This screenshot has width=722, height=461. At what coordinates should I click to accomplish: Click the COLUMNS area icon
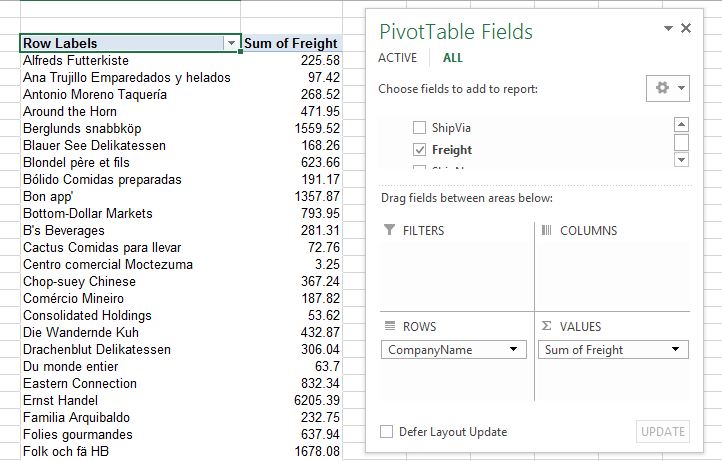[x=547, y=231]
